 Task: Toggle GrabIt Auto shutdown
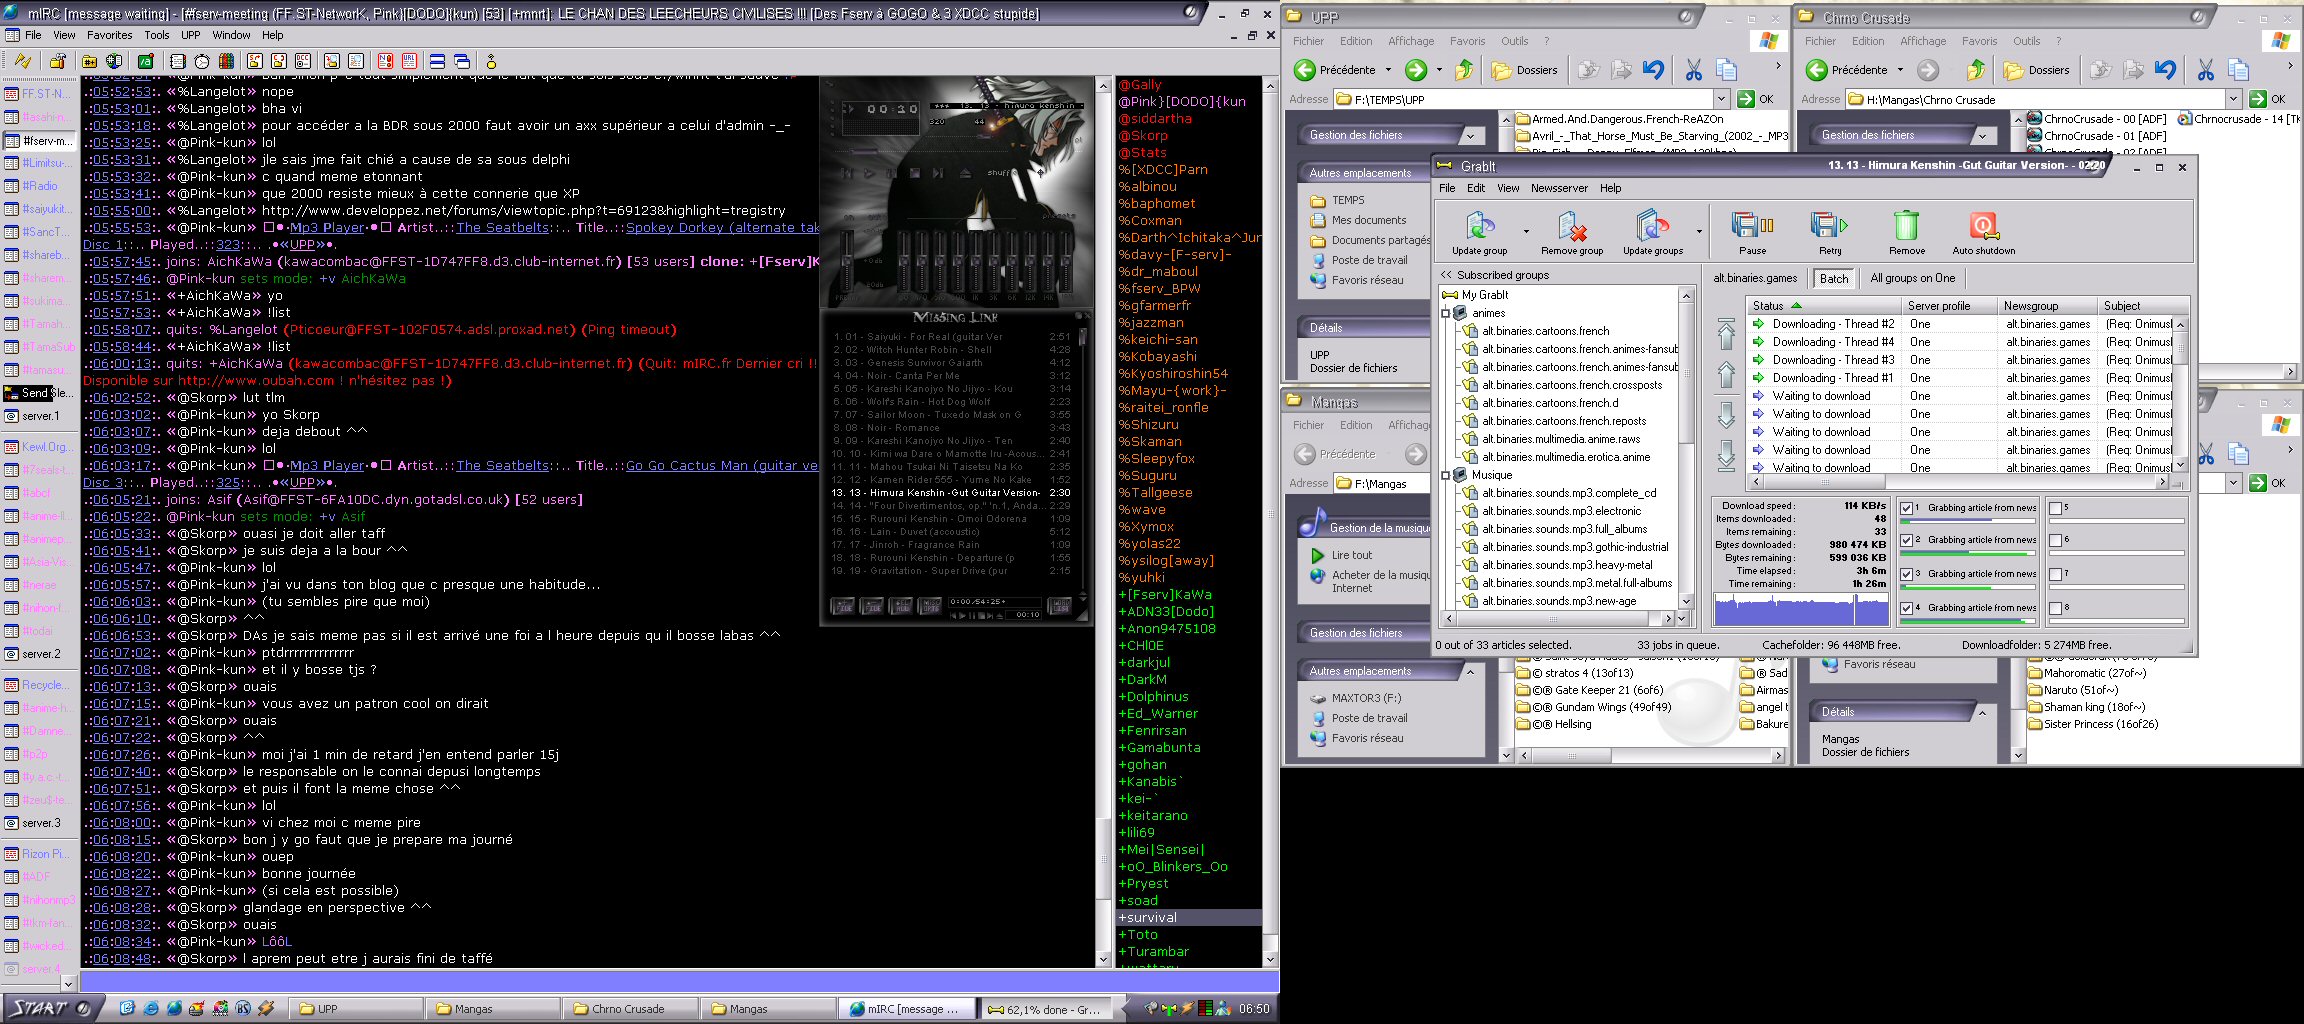(x=1983, y=233)
